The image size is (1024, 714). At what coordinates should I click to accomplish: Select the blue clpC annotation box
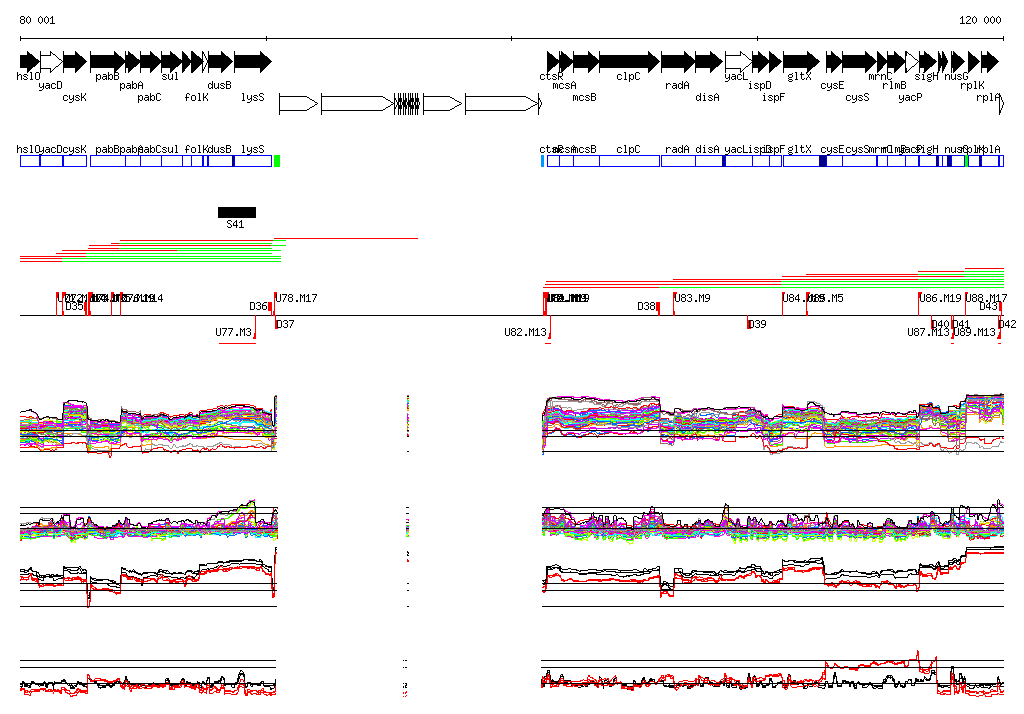630,161
